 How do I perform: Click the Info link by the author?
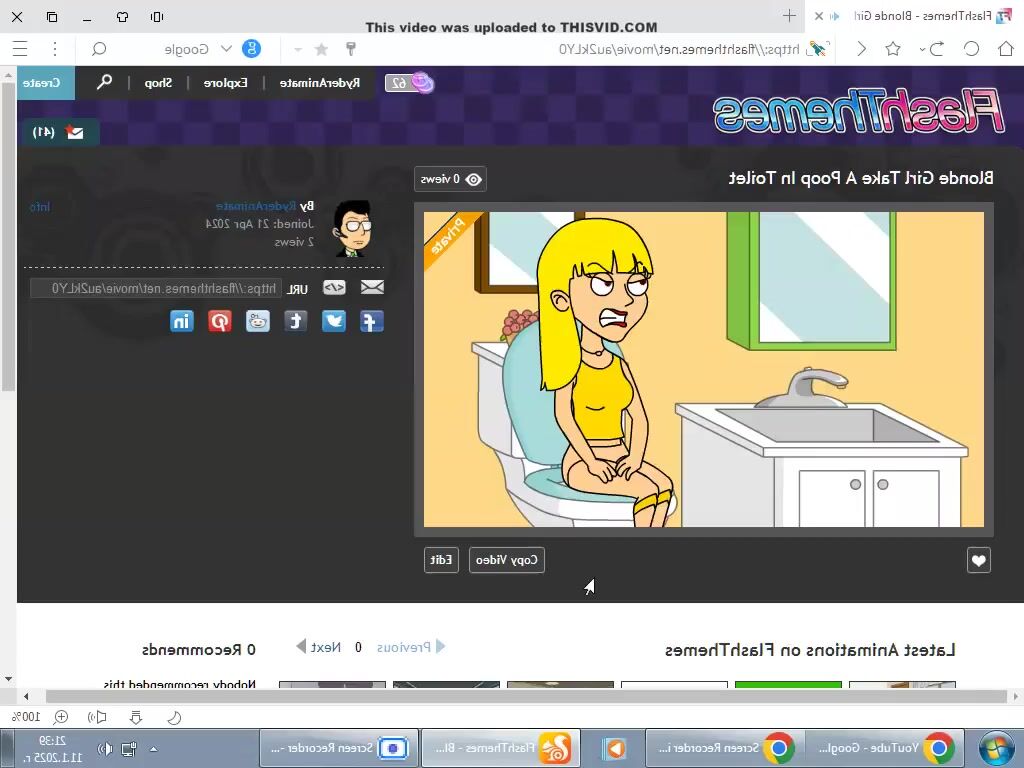coord(40,207)
